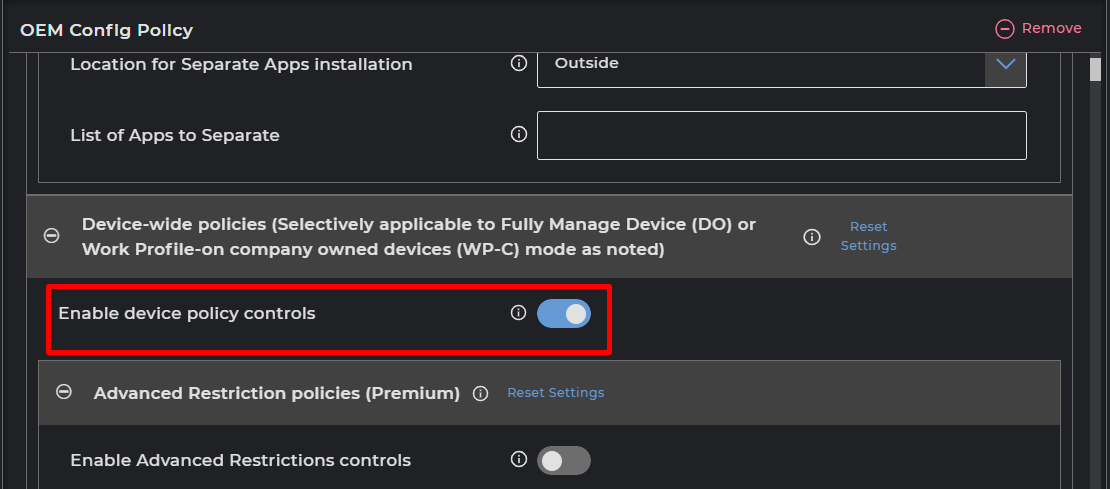
Task: Click Reset Settings for Device-wide policies
Action: pyautogui.click(x=868, y=236)
